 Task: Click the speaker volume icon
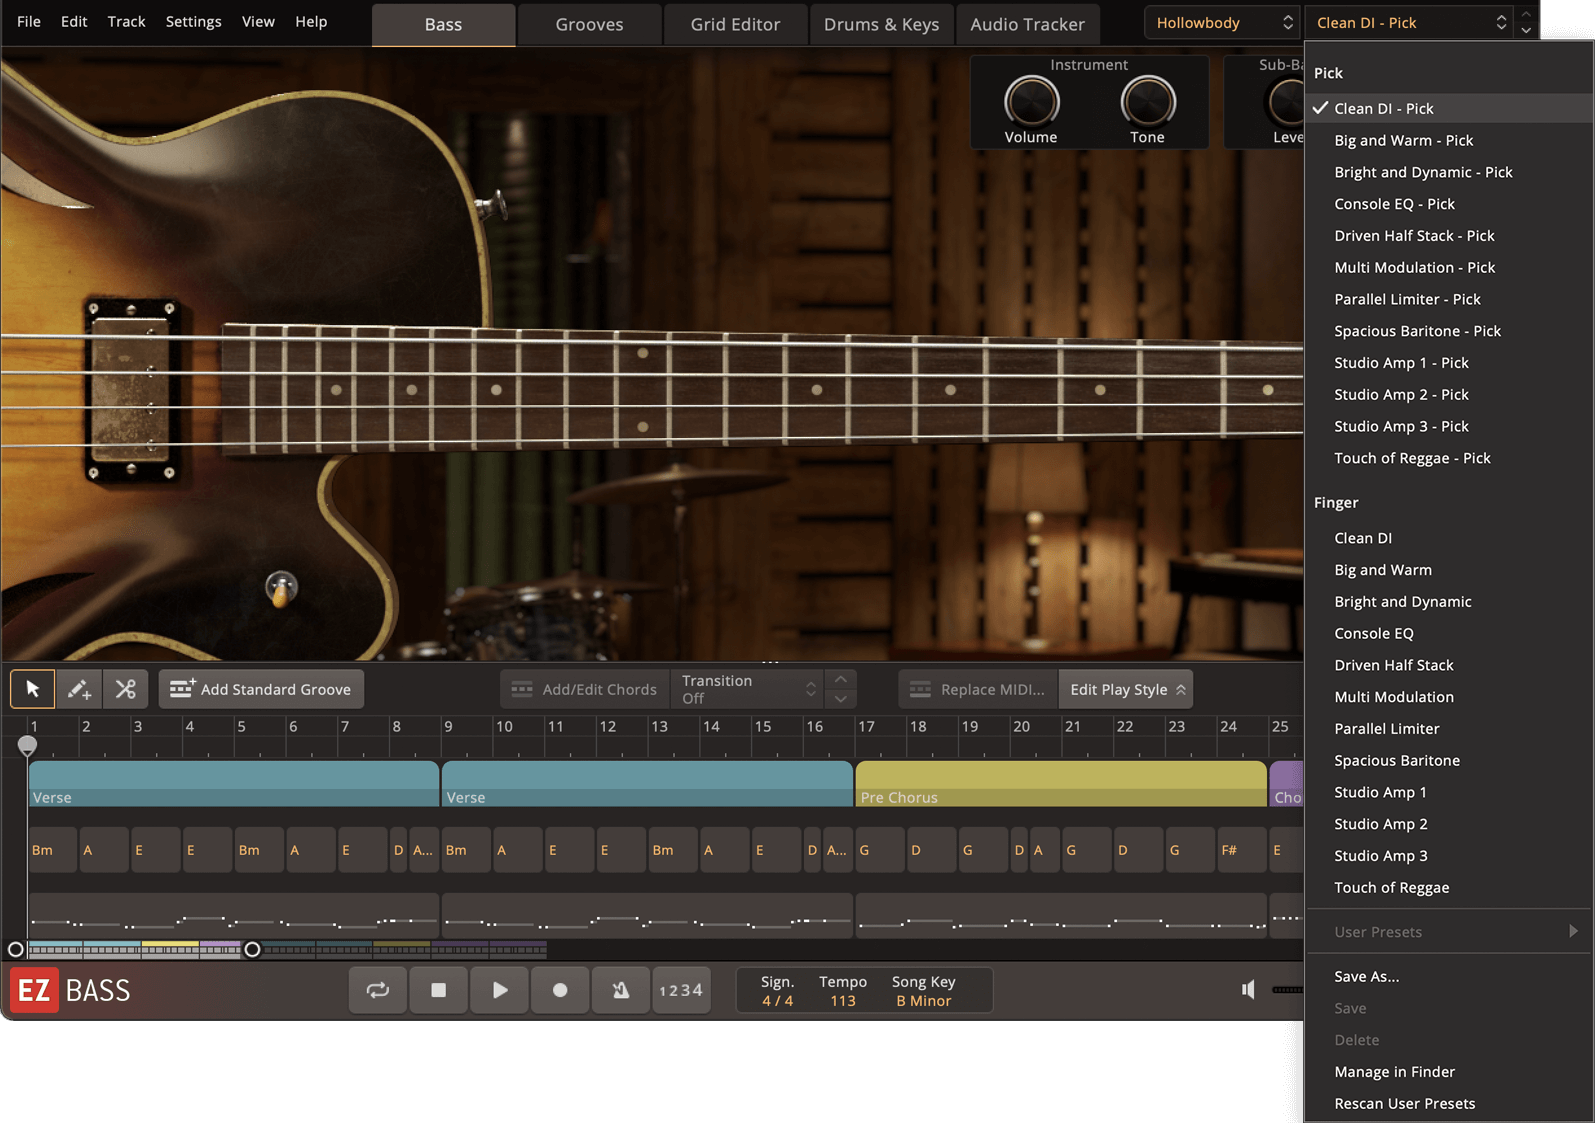(x=1248, y=990)
